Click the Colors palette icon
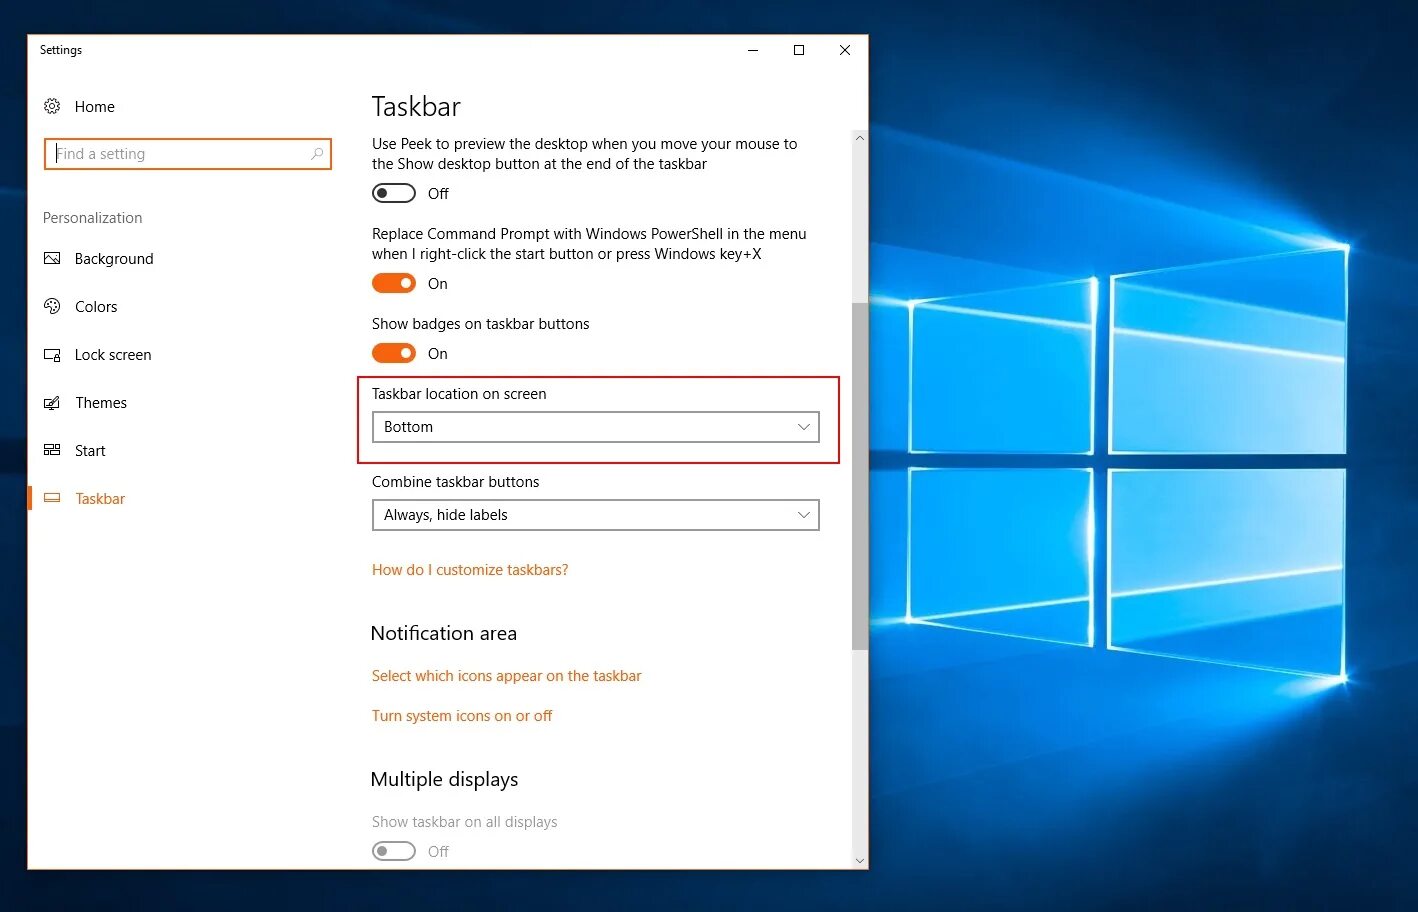Viewport: 1418px width, 912px height. pos(52,306)
